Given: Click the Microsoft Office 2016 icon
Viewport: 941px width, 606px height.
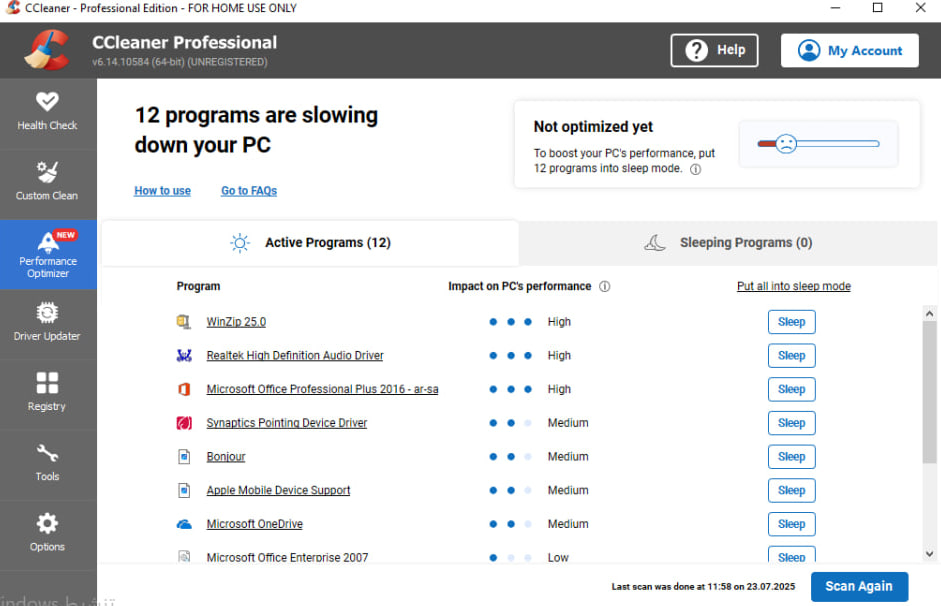Looking at the screenshot, I should tap(184, 389).
